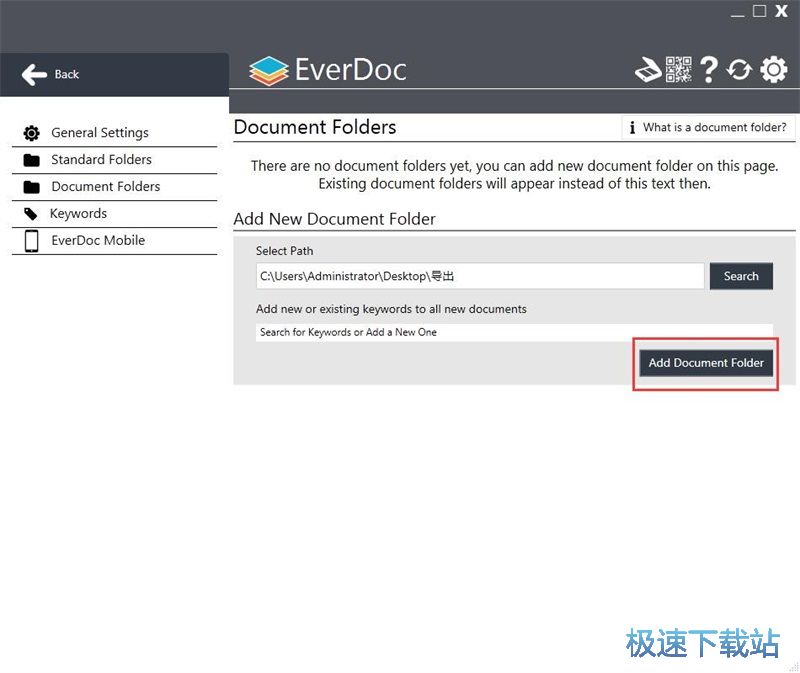
Task: Open settings gear icon in header
Action: [x=773, y=69]
